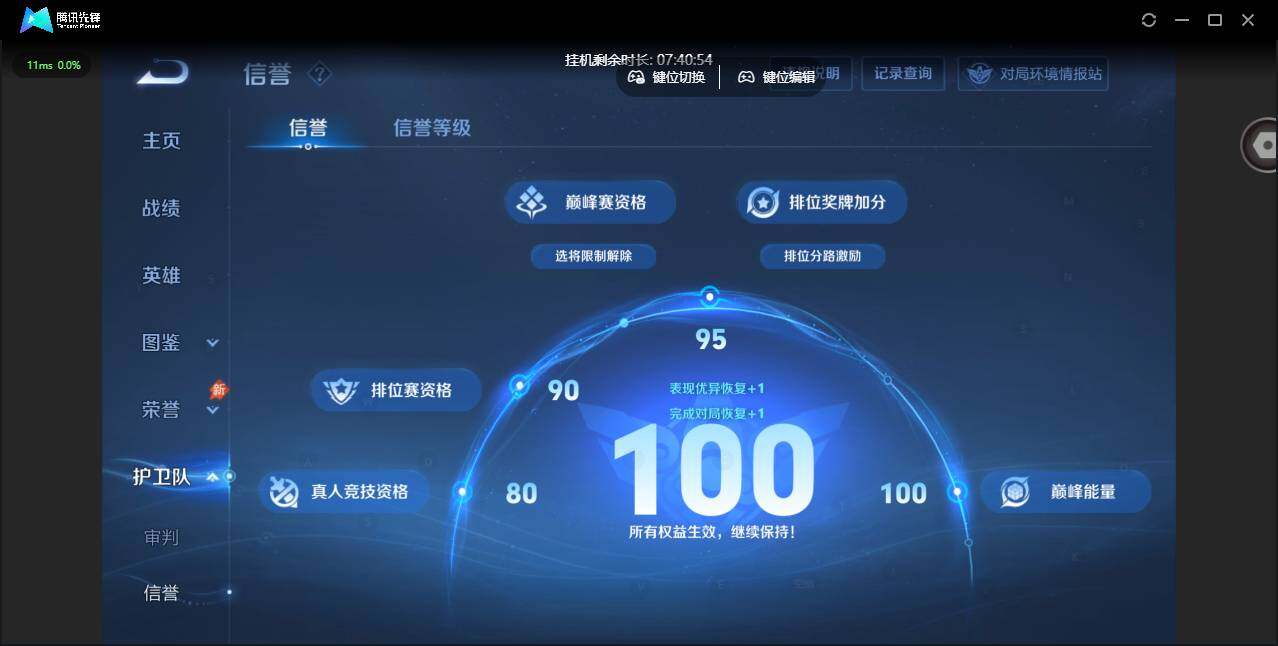The width and height of the screenshot is (1278, 646).
Task: Open 主页 in the sidebar
Action: coord(161,141)
